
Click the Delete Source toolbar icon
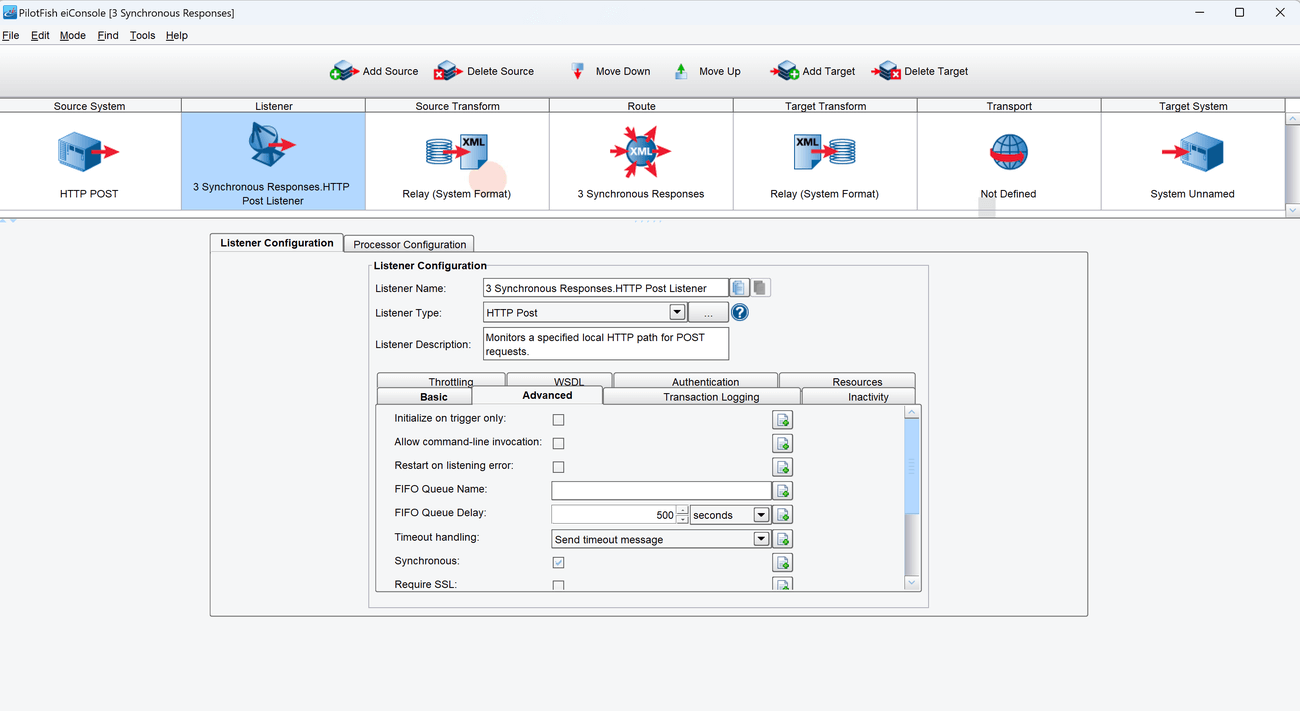pyautogui.click(x=448, y=71)
